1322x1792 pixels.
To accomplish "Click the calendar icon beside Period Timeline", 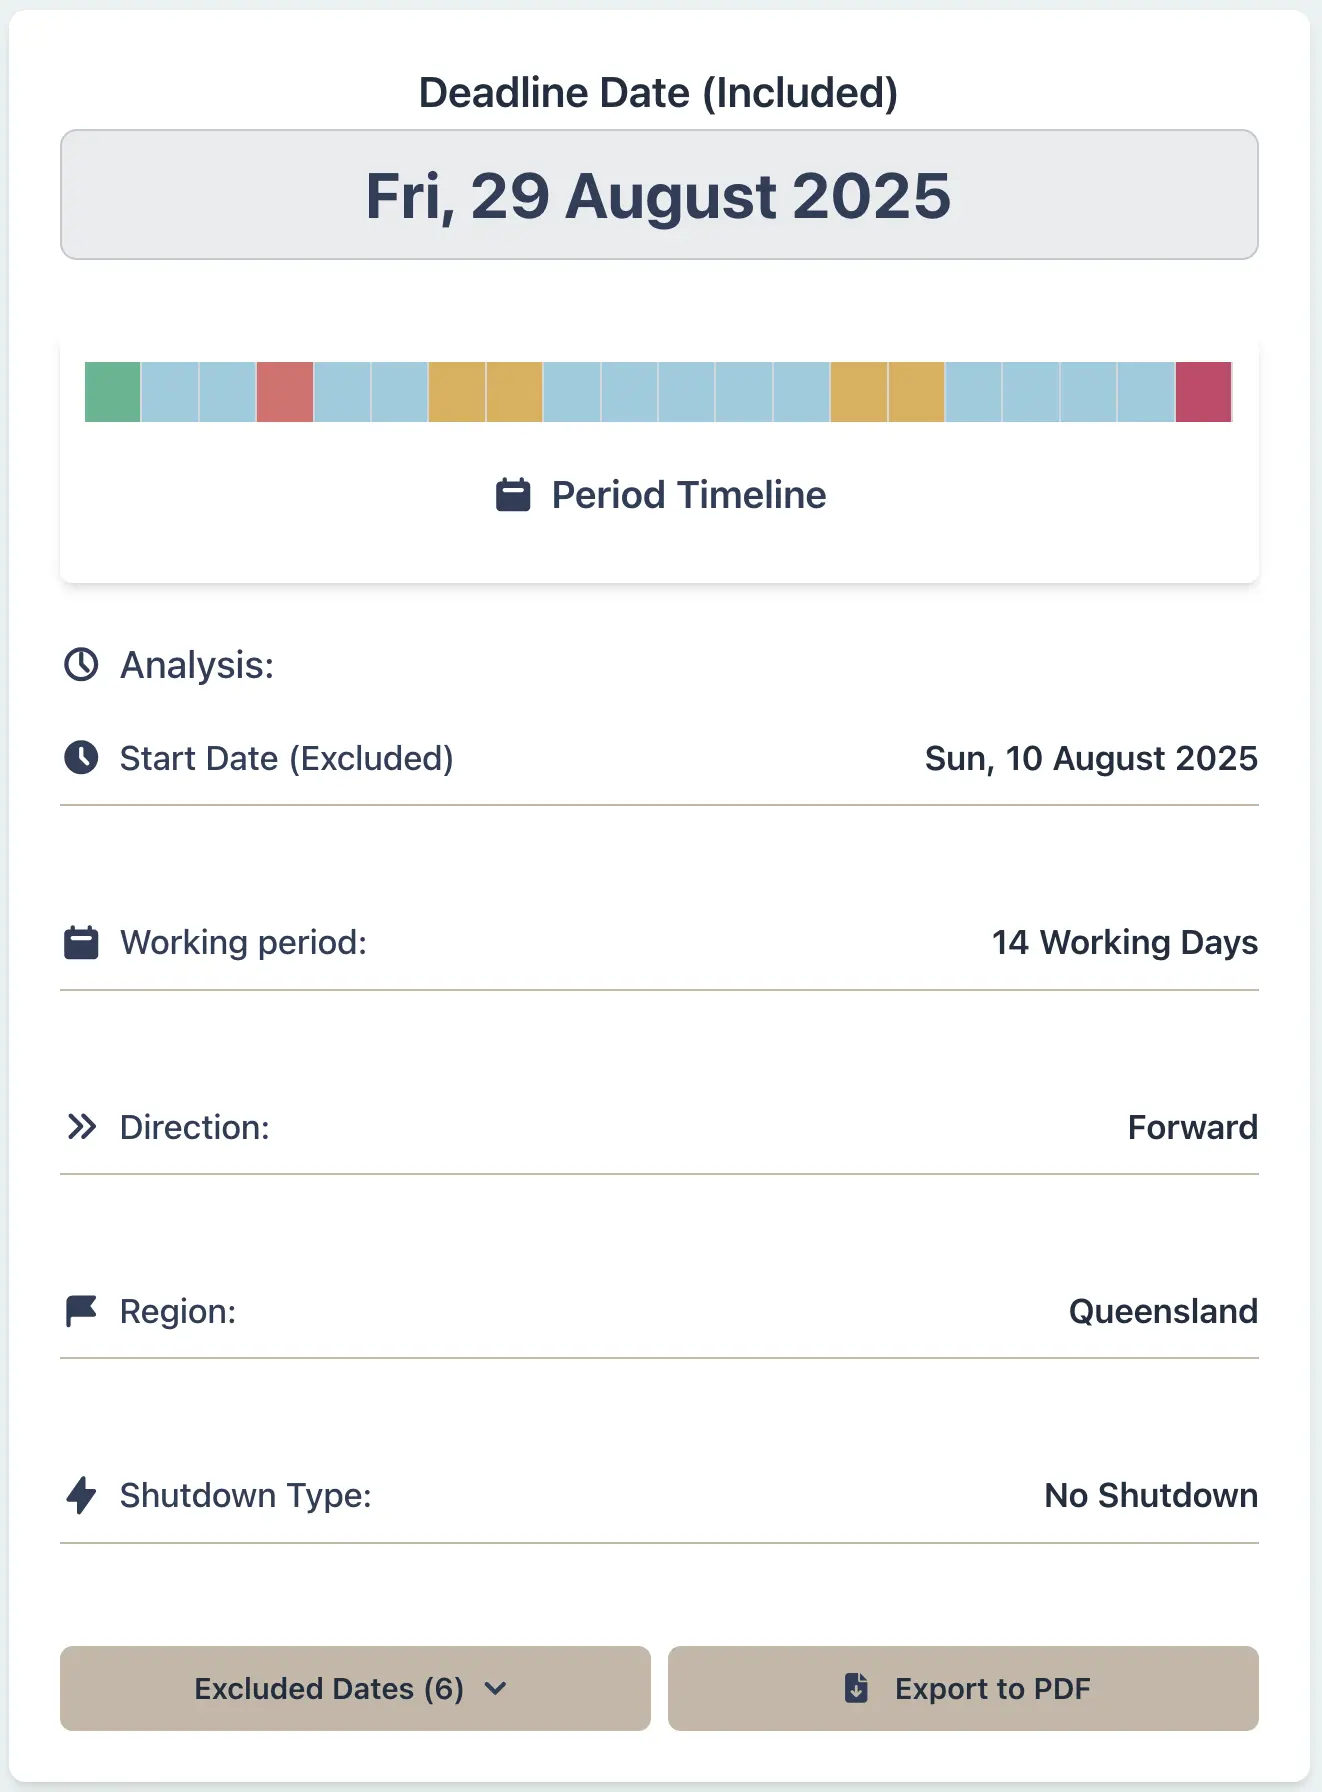I will coord(512,493).
